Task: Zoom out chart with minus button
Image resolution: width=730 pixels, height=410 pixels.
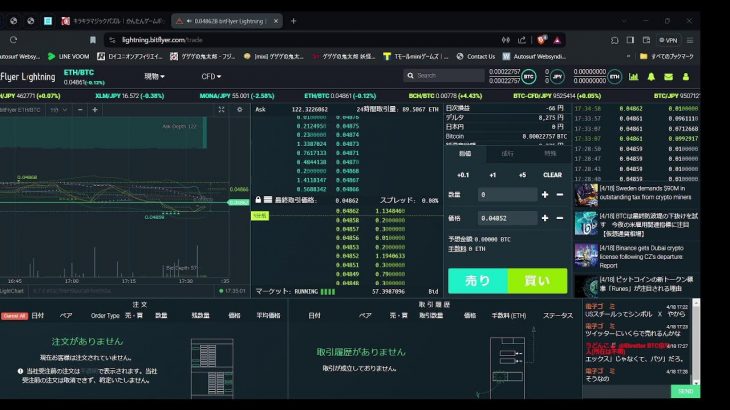Action: [x=80, y=110]
